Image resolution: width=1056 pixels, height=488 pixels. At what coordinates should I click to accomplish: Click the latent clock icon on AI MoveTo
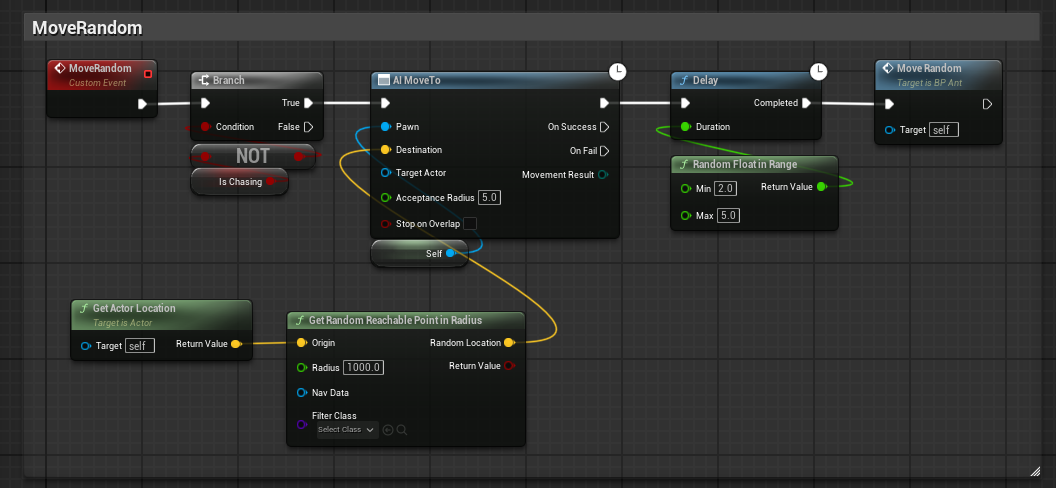(x=618, y=71)
